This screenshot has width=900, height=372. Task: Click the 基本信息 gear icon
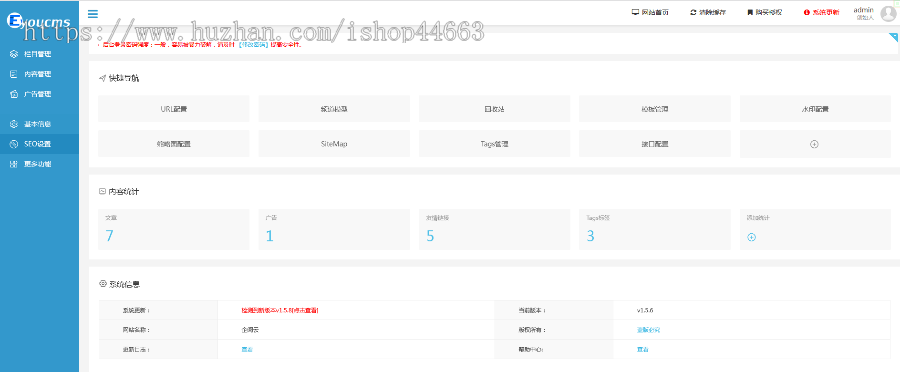tap(14, 124)
